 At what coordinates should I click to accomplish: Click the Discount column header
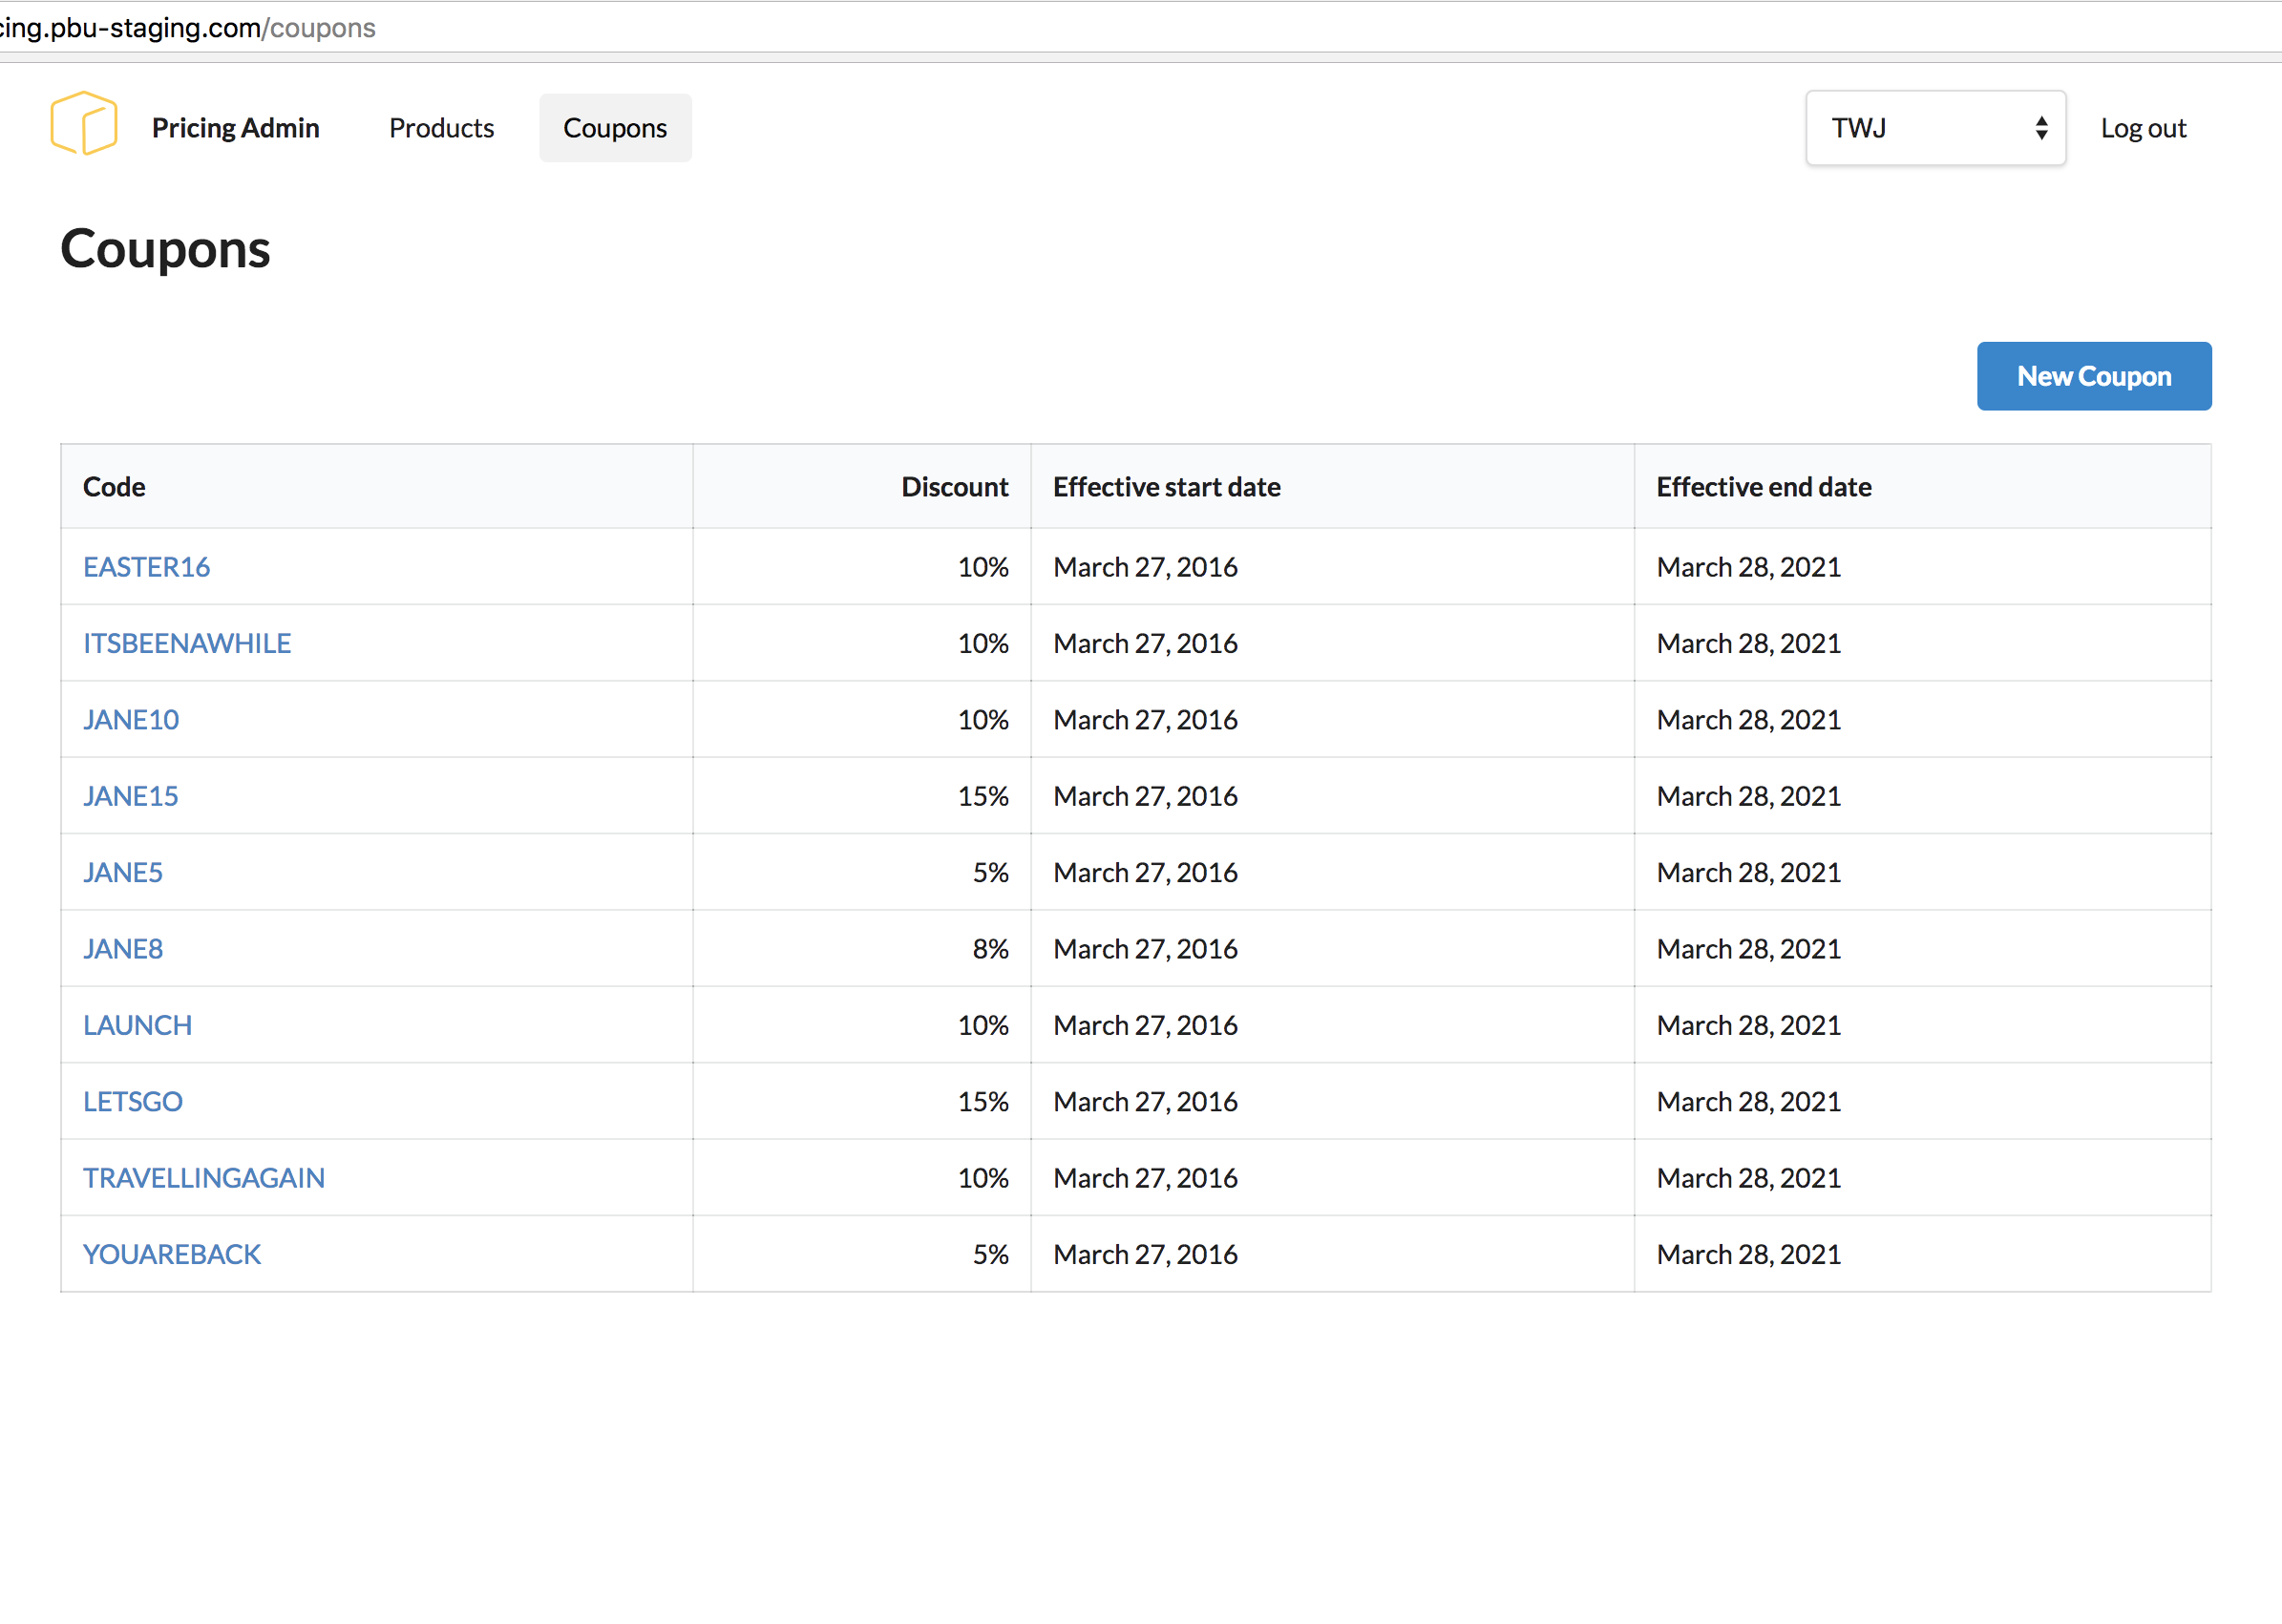pos(954,487)
